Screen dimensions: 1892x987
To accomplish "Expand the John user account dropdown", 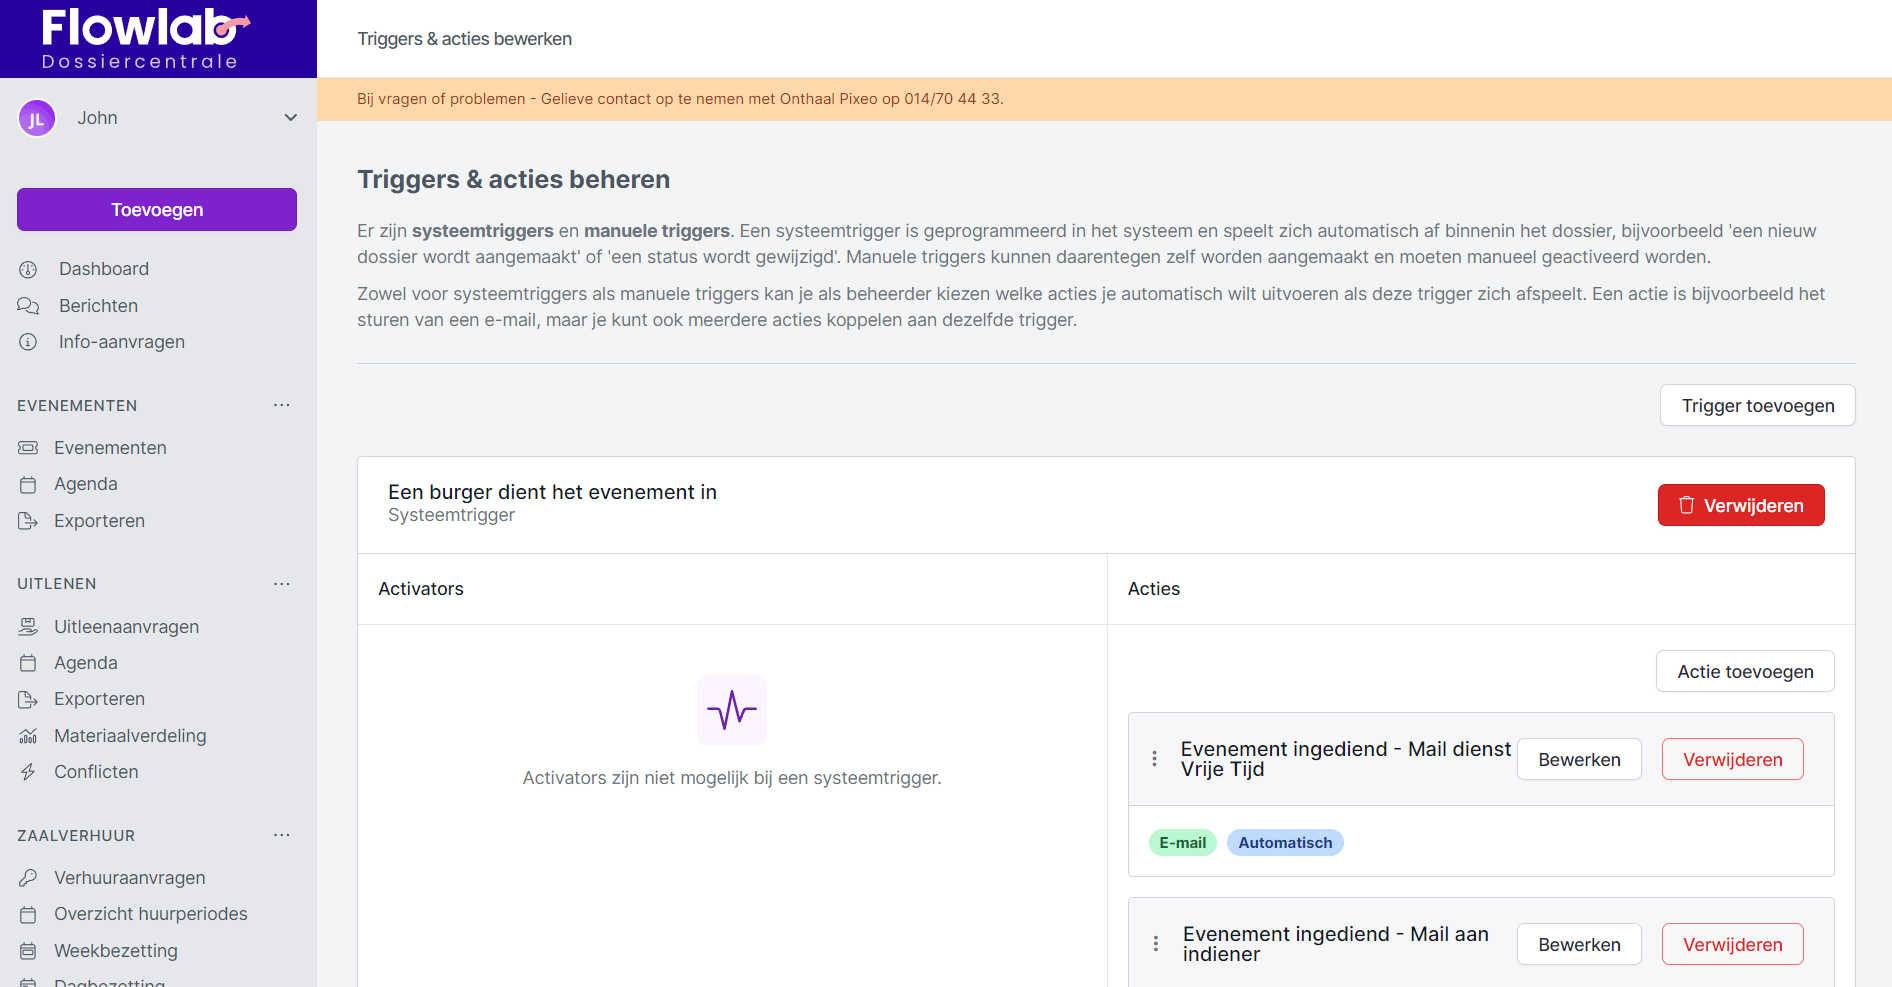I will 290,118.
